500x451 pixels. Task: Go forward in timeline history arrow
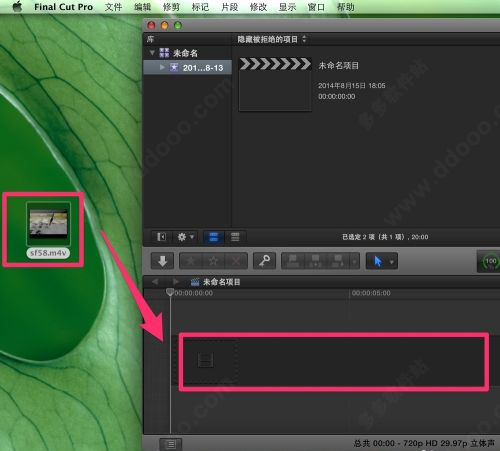[x=176, y=282]
